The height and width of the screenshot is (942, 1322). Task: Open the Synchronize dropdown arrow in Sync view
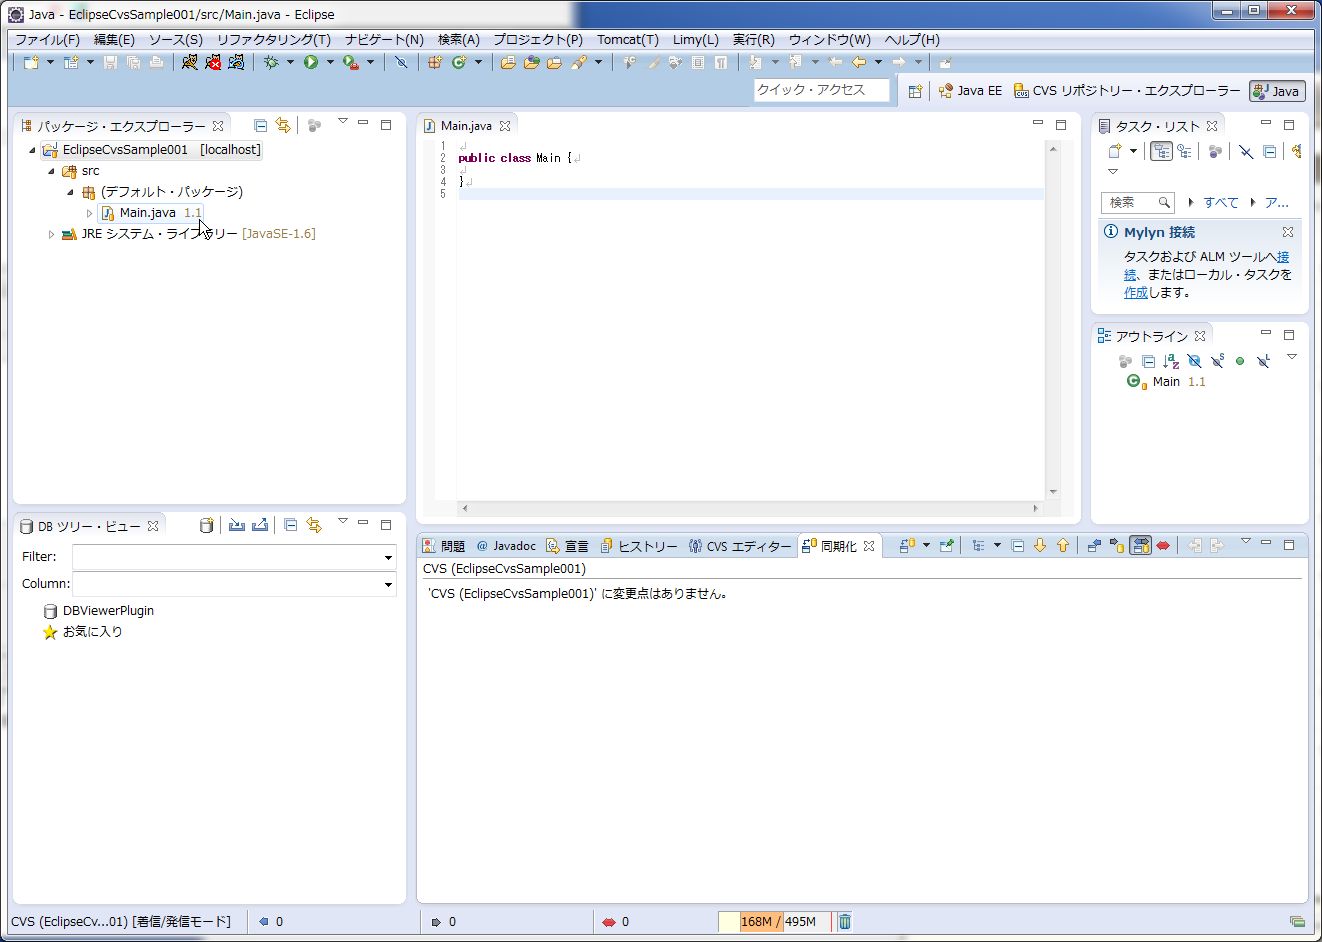click(x=926, y=546)
